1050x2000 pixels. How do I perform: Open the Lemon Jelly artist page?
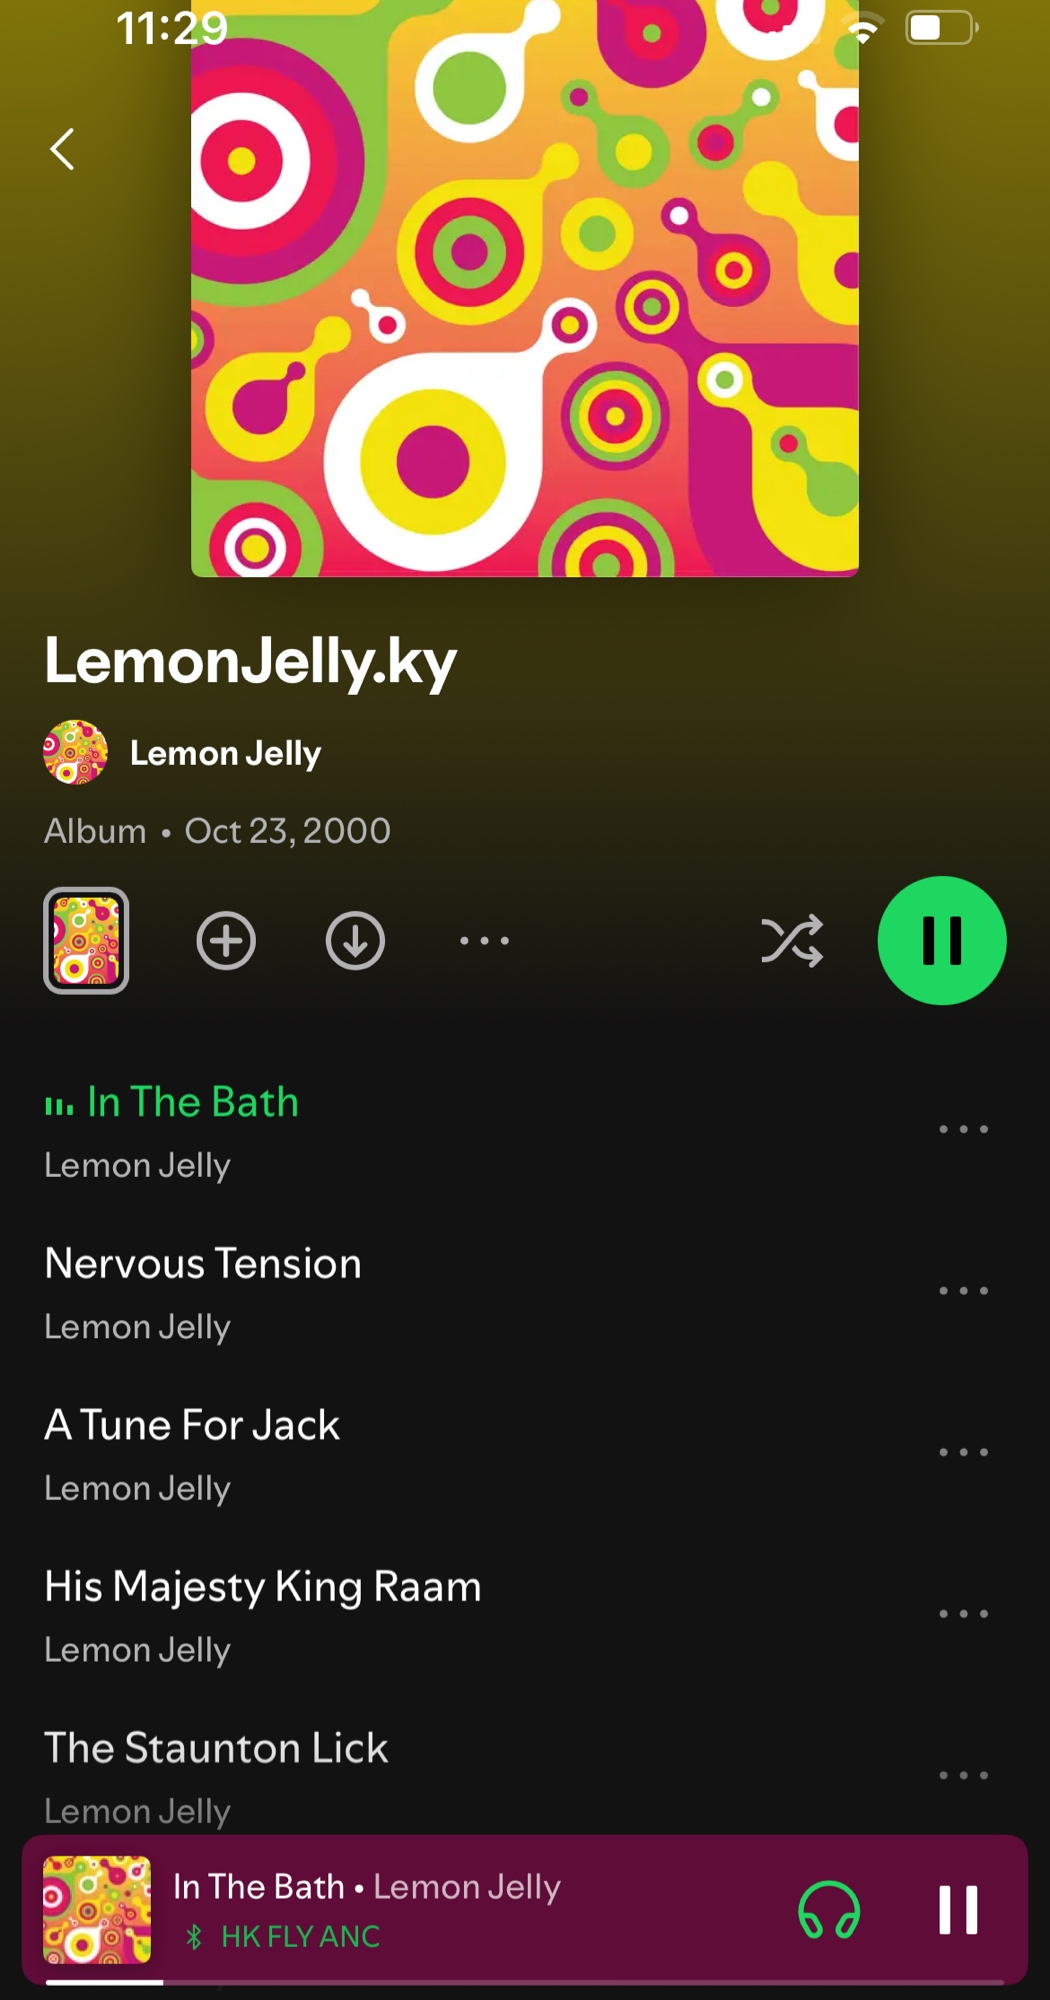pos(225,753)
